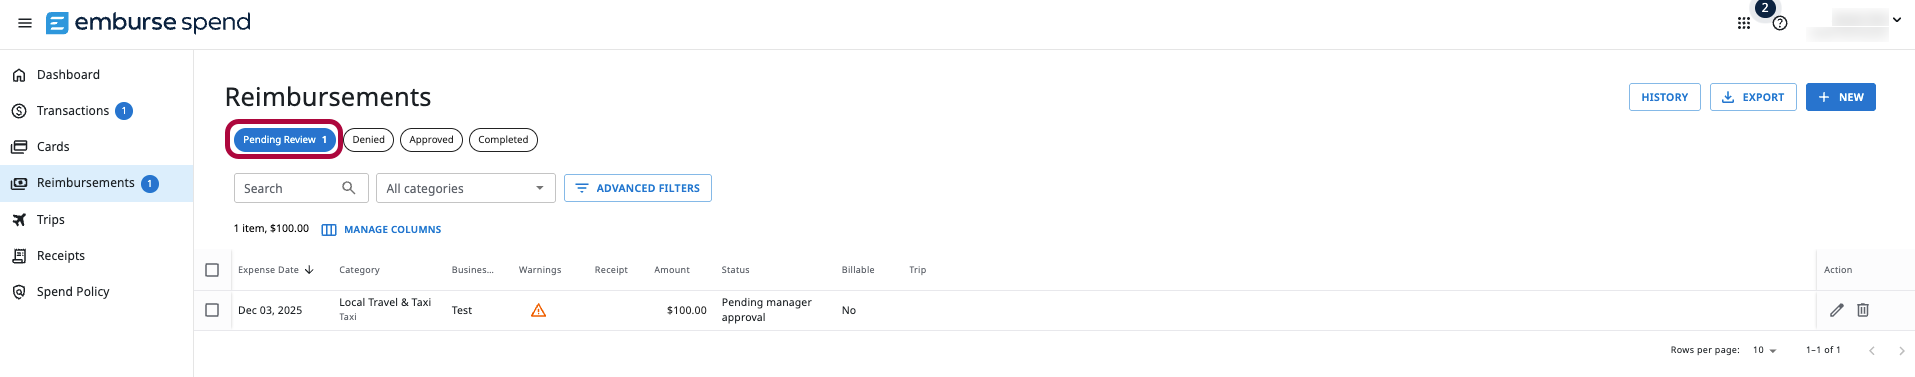Click the Emburse Spend logo

point(148,22)
